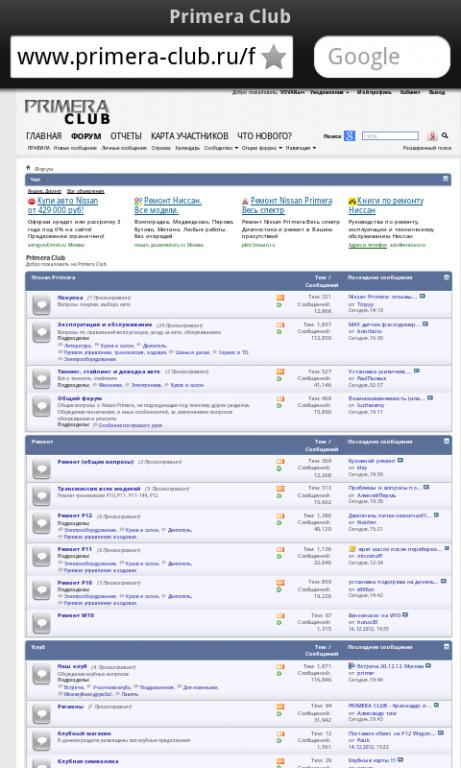
Task: Go to last post icon for Кузовной ремонт
Action: pyautogui.click(x=400, y=460)
